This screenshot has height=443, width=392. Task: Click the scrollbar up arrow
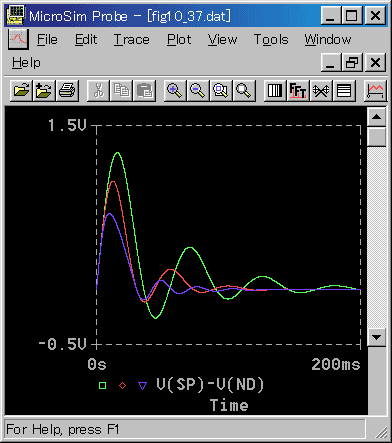tap(377, 117)
